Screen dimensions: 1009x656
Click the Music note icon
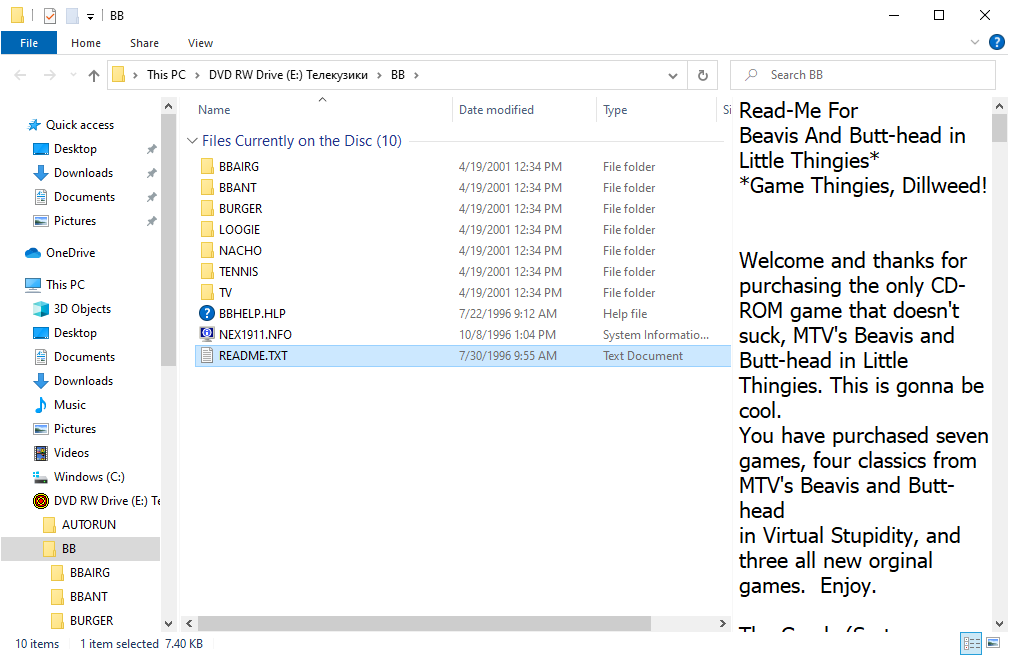coord(41,405)
